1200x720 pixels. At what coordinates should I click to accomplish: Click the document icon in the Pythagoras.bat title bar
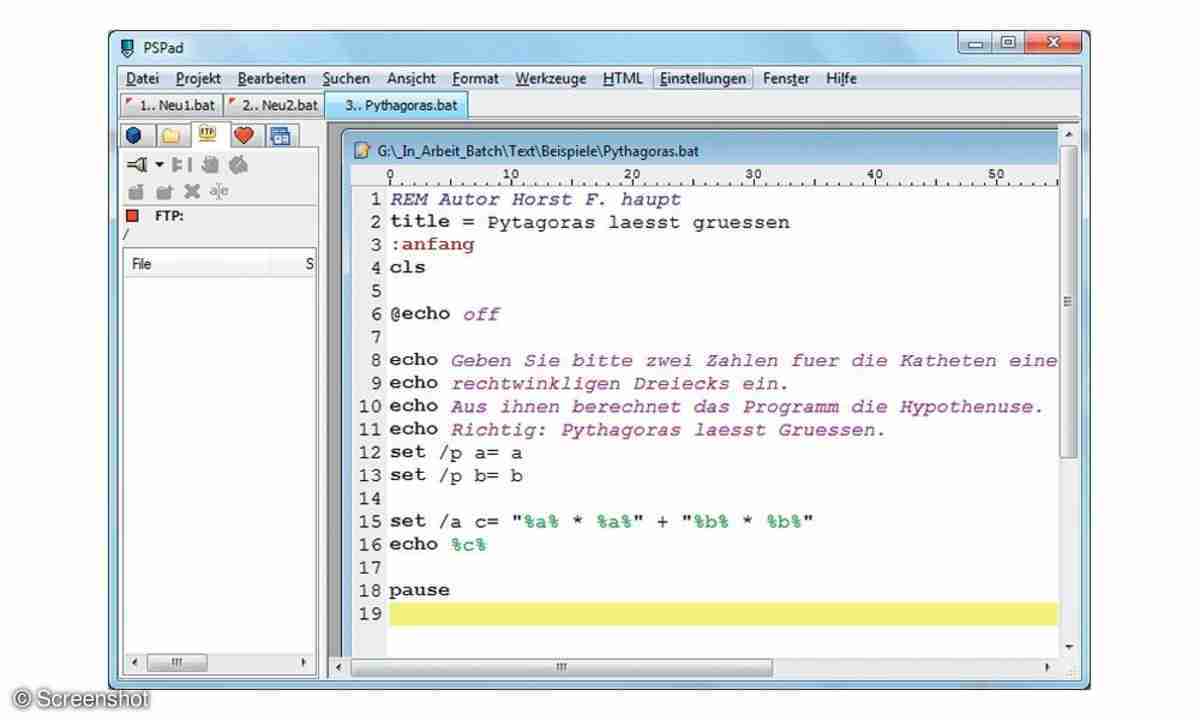coord(363,151)
